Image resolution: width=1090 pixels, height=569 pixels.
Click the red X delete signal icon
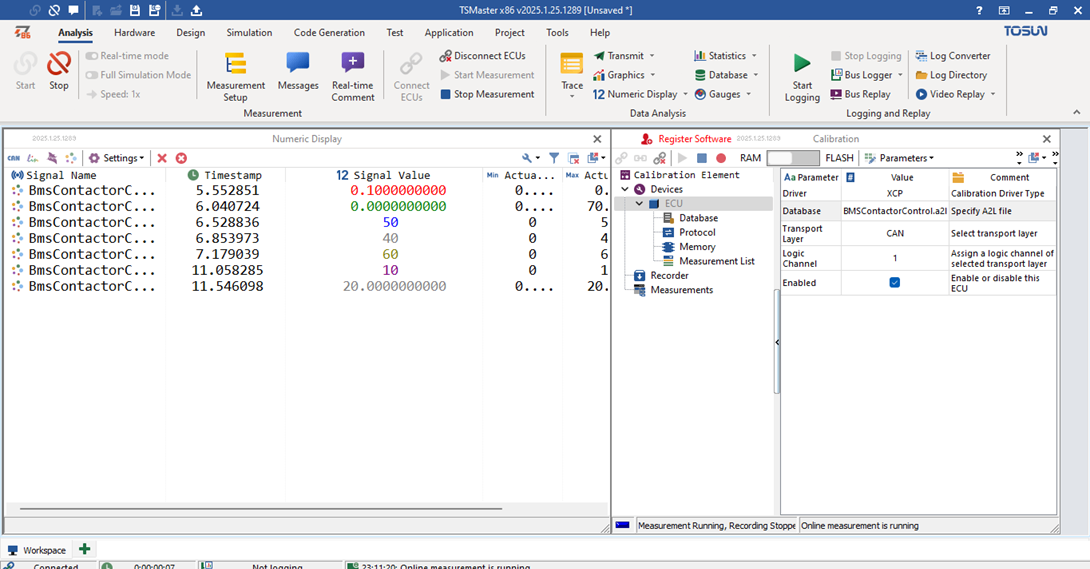[162, 158]
